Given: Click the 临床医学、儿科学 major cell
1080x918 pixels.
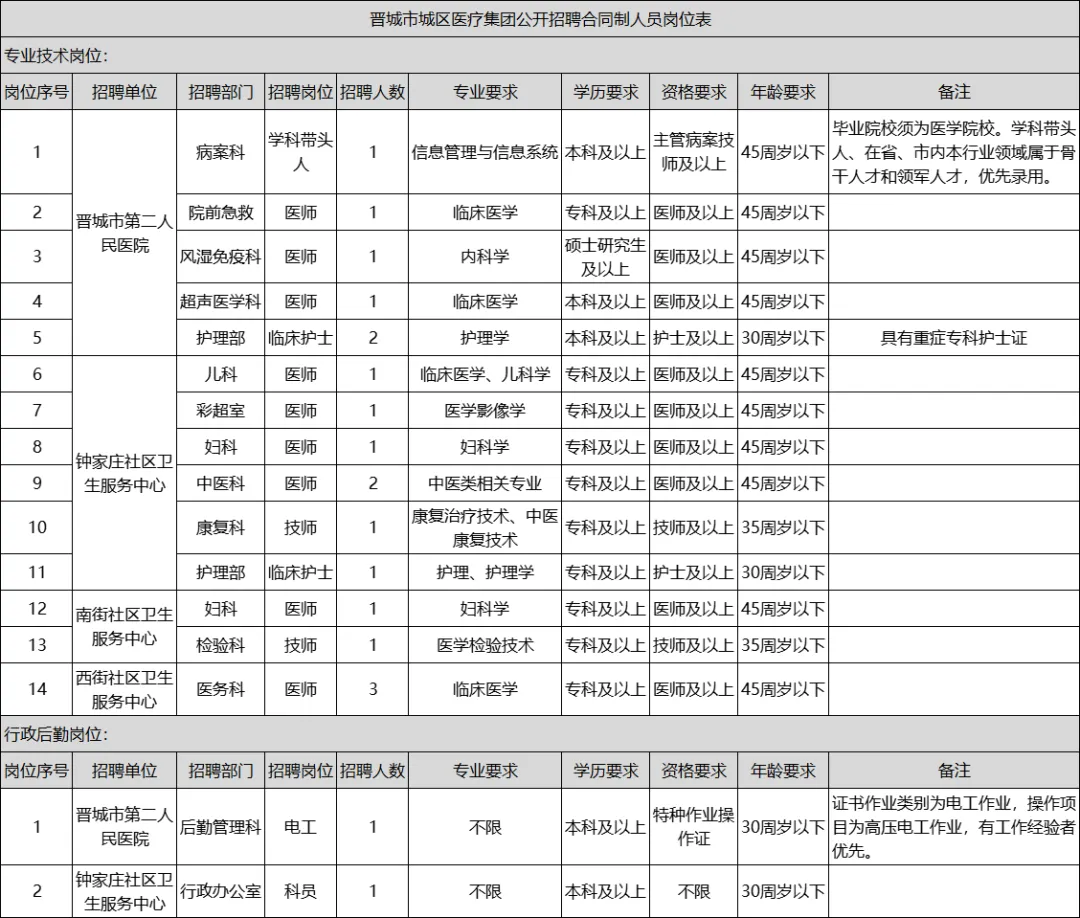Looking at the screenshot, I should click(485, 374).
